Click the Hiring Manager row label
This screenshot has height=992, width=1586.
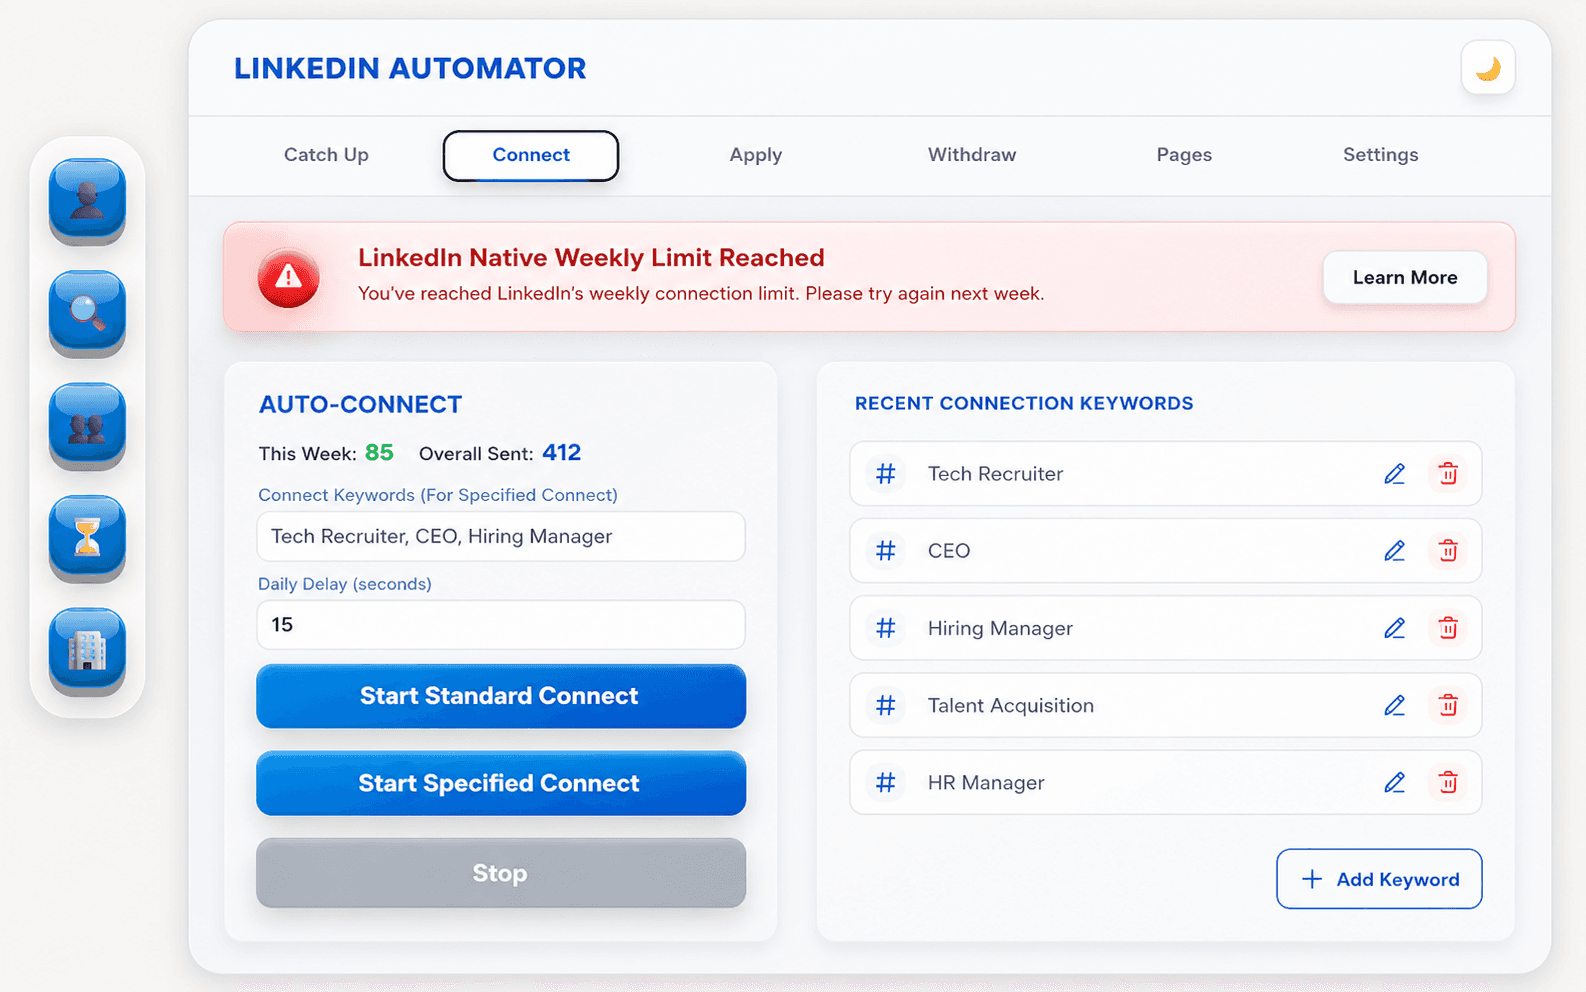(1000, 628)
